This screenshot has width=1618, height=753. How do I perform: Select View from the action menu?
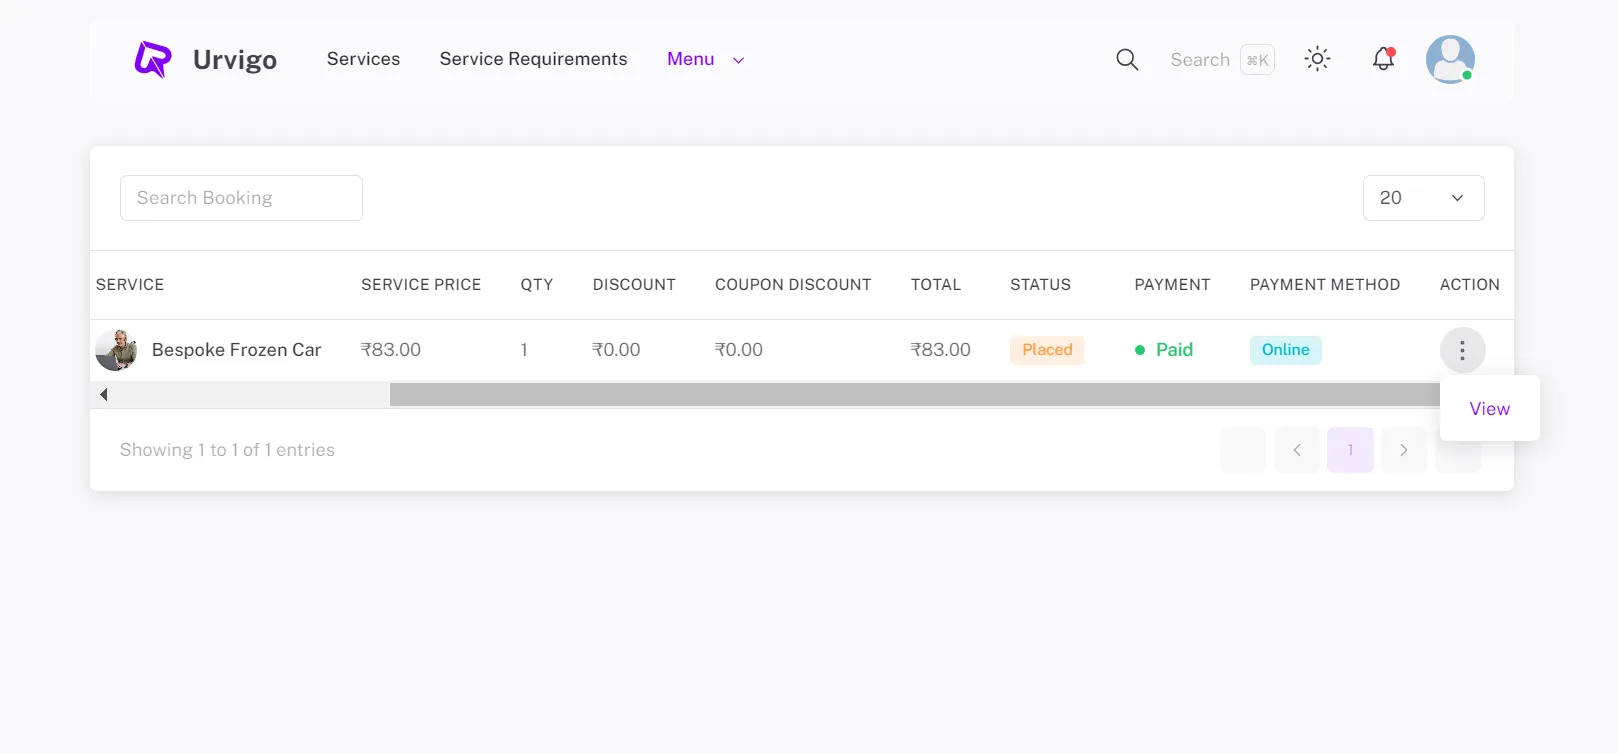pyautogui.click(x=1489, y=409)
